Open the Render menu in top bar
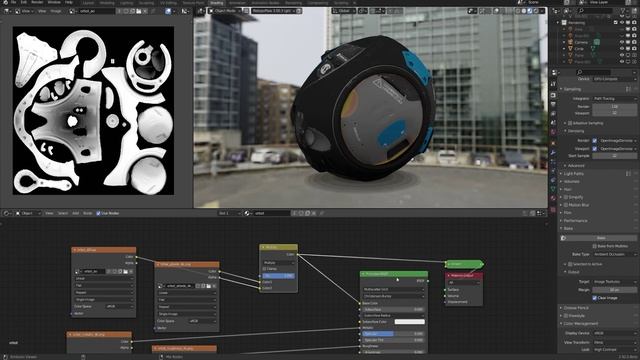 37,2
